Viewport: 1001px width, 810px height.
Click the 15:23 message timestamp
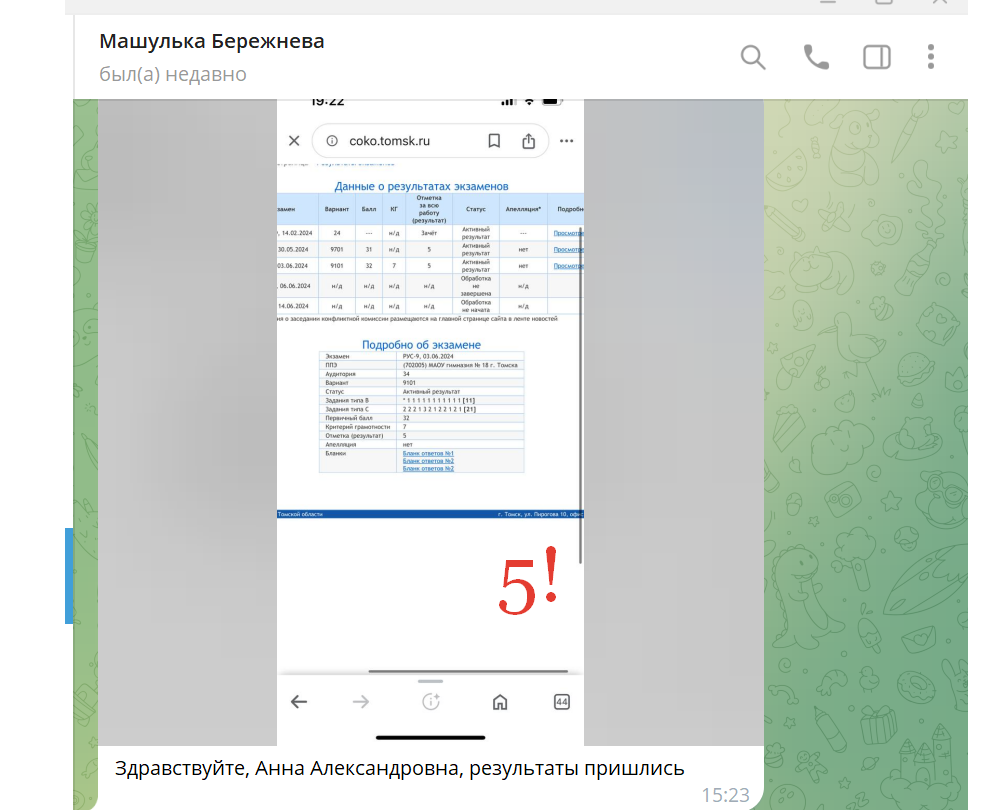(x=725, y=795)
